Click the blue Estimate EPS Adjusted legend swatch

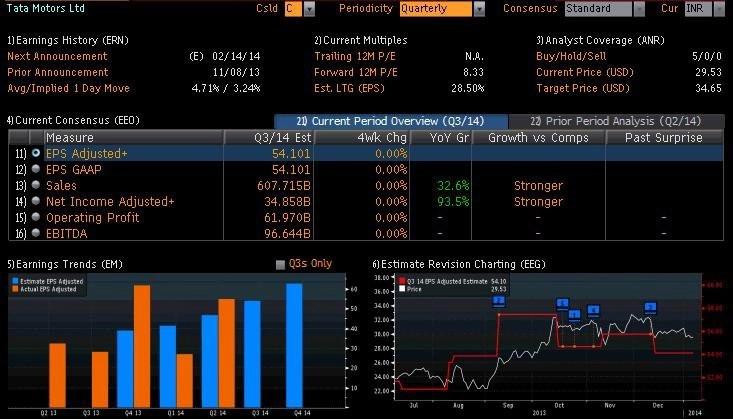15,282
